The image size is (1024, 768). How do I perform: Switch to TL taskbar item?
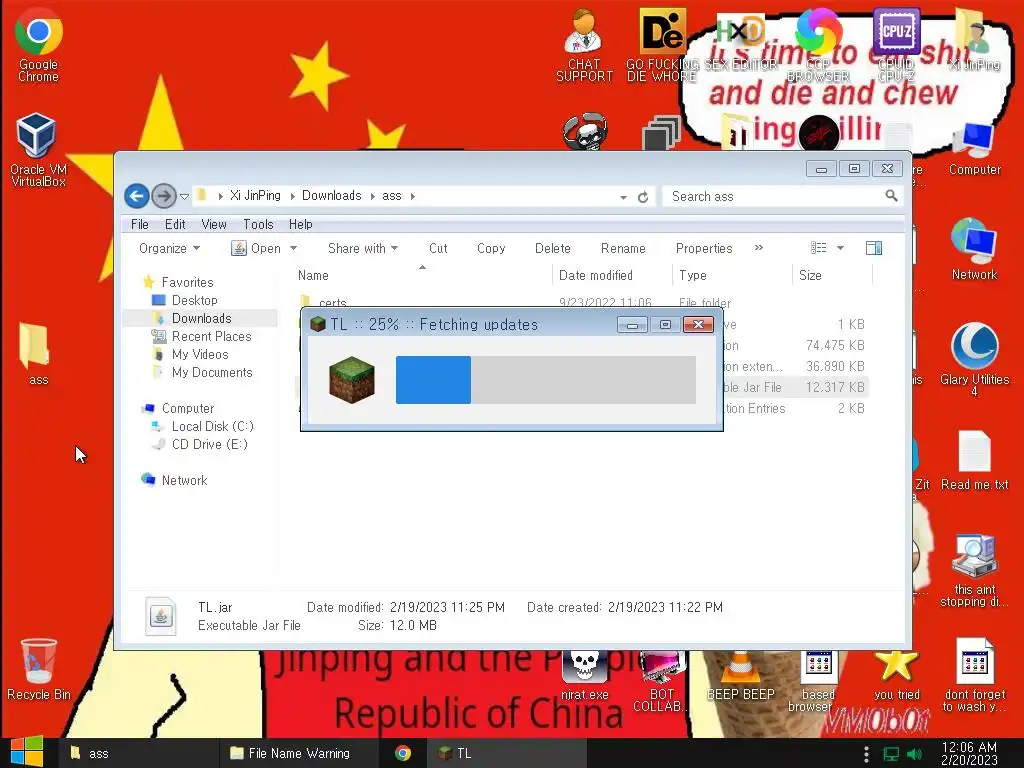click(x=507, y=753)
